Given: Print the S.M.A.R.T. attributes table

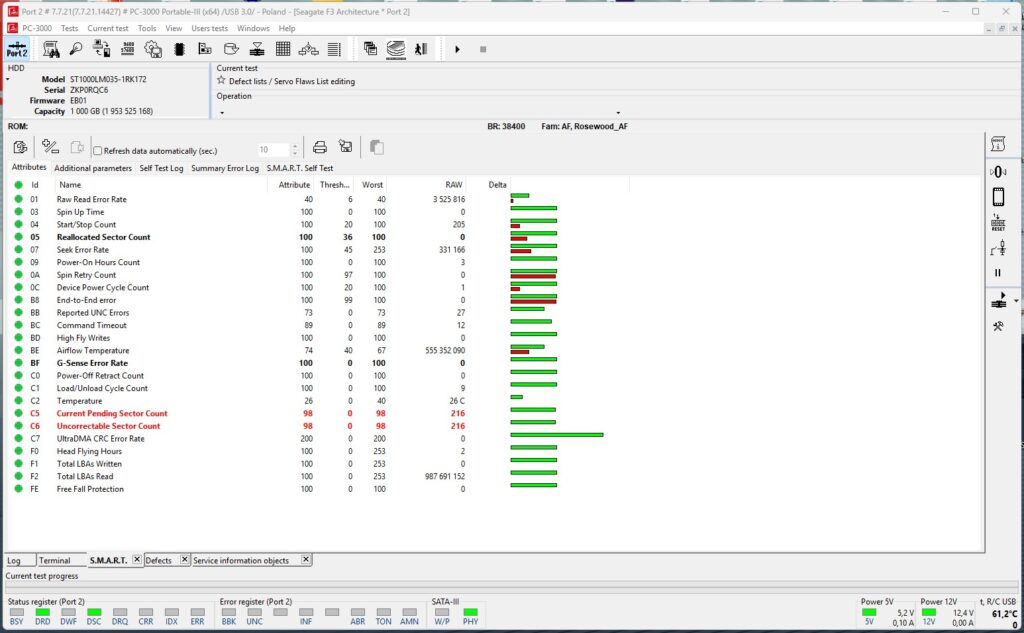Looking at the screenshot, I should coord(320,148).
